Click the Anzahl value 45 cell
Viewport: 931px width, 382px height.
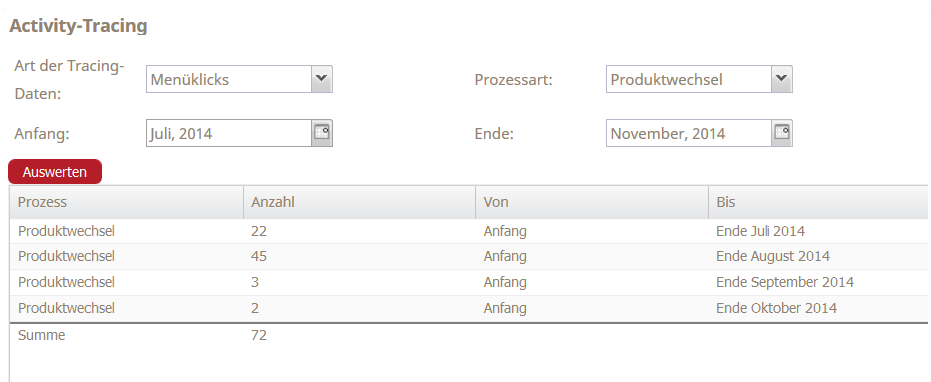click(359, 257)
